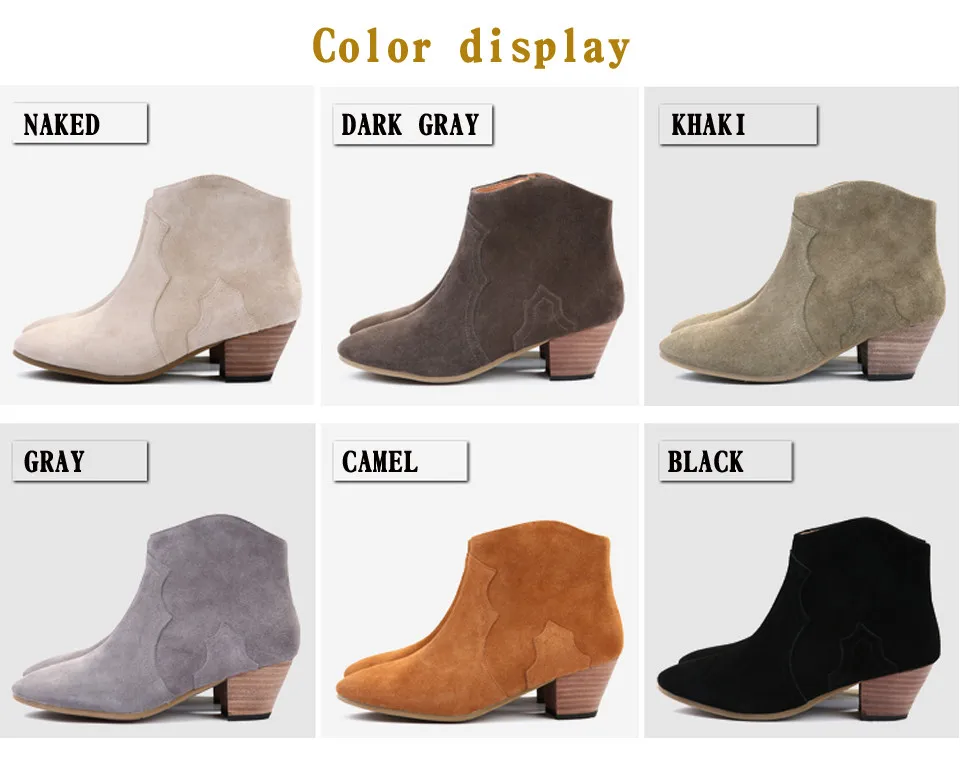Choose the camel orange boot photo
This screenshot has height=760, width=960.
[481, 620]
